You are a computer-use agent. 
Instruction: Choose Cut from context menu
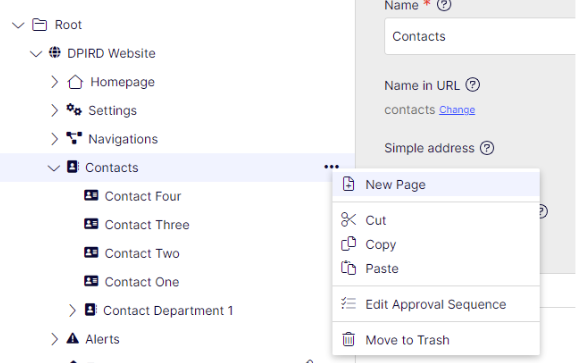(436, 220)
